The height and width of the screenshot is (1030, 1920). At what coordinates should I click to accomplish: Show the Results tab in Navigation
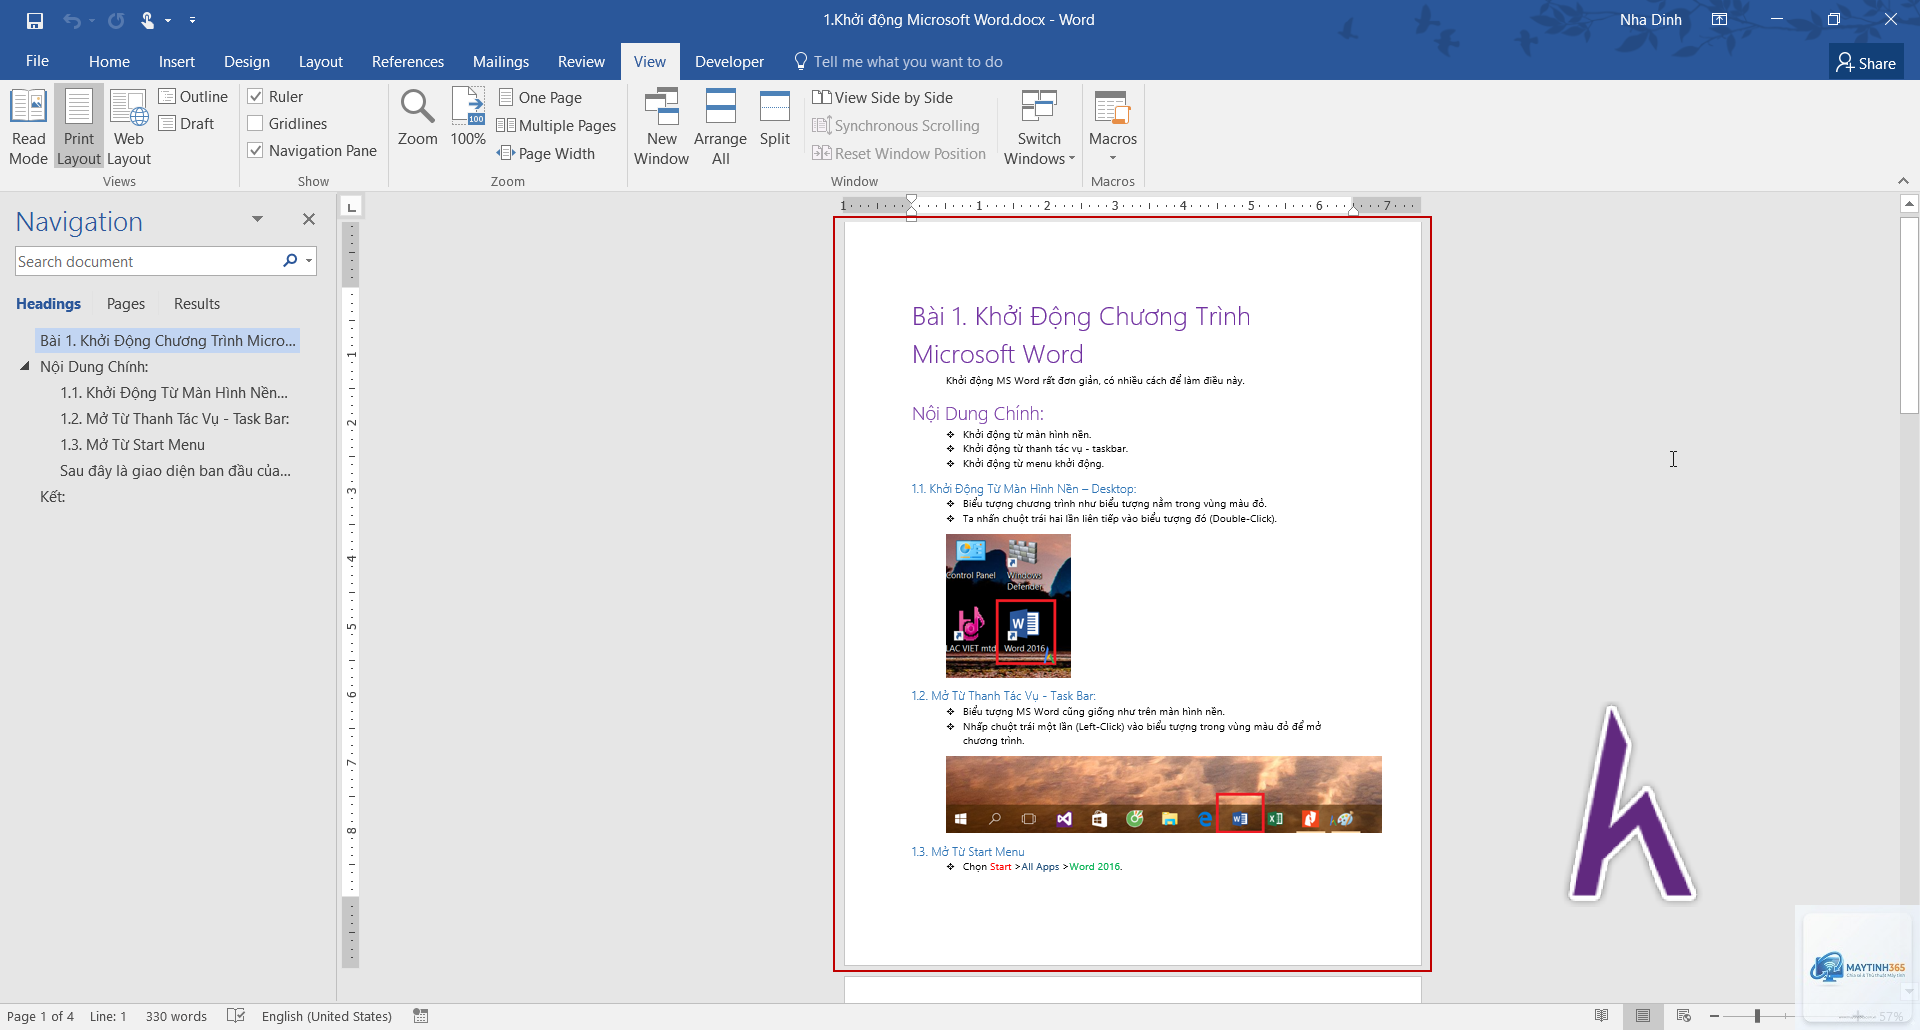point(197,304)
